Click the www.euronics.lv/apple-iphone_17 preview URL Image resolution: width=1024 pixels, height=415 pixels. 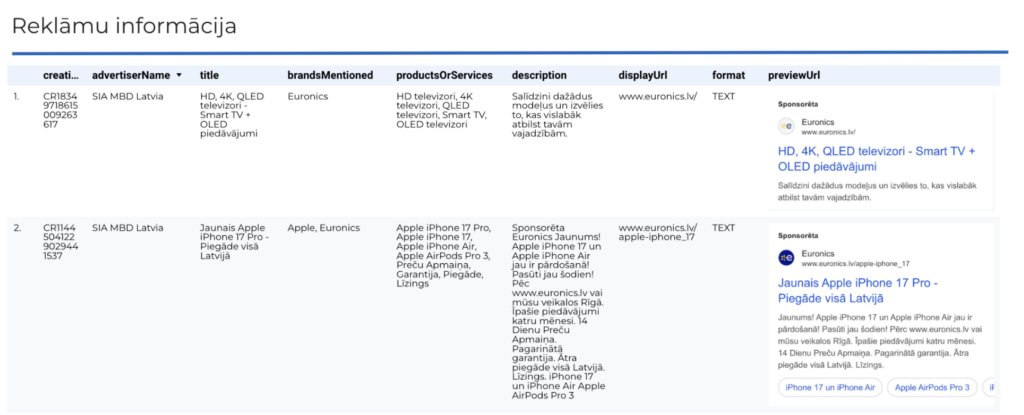point(856,264)
